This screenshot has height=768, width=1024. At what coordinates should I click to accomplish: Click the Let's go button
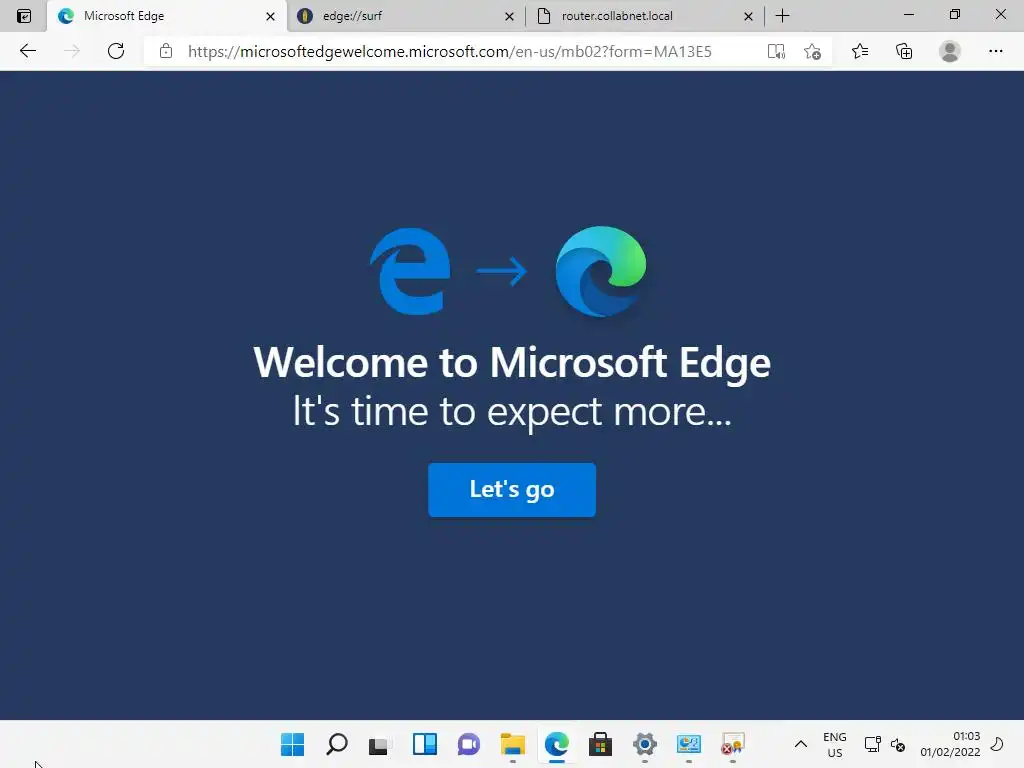512,490
